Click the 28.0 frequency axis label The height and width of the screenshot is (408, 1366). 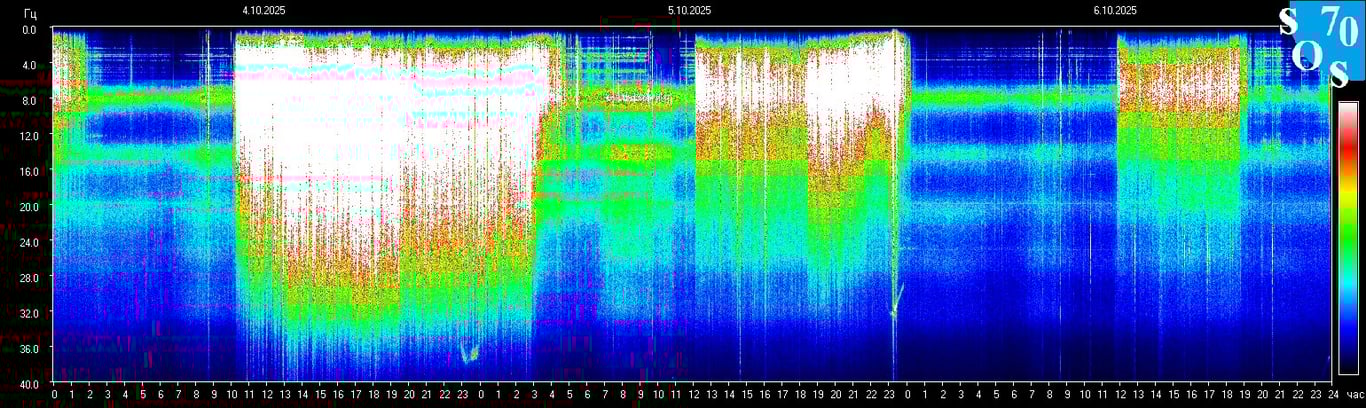pyautogui.click(x=29, y=277)
